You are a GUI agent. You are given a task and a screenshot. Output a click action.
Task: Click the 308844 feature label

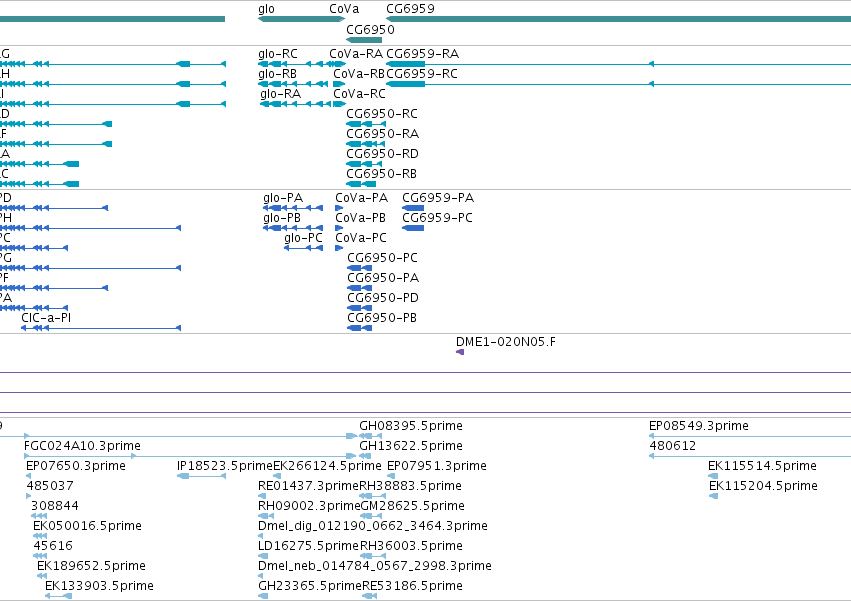[x=55, y=506]
